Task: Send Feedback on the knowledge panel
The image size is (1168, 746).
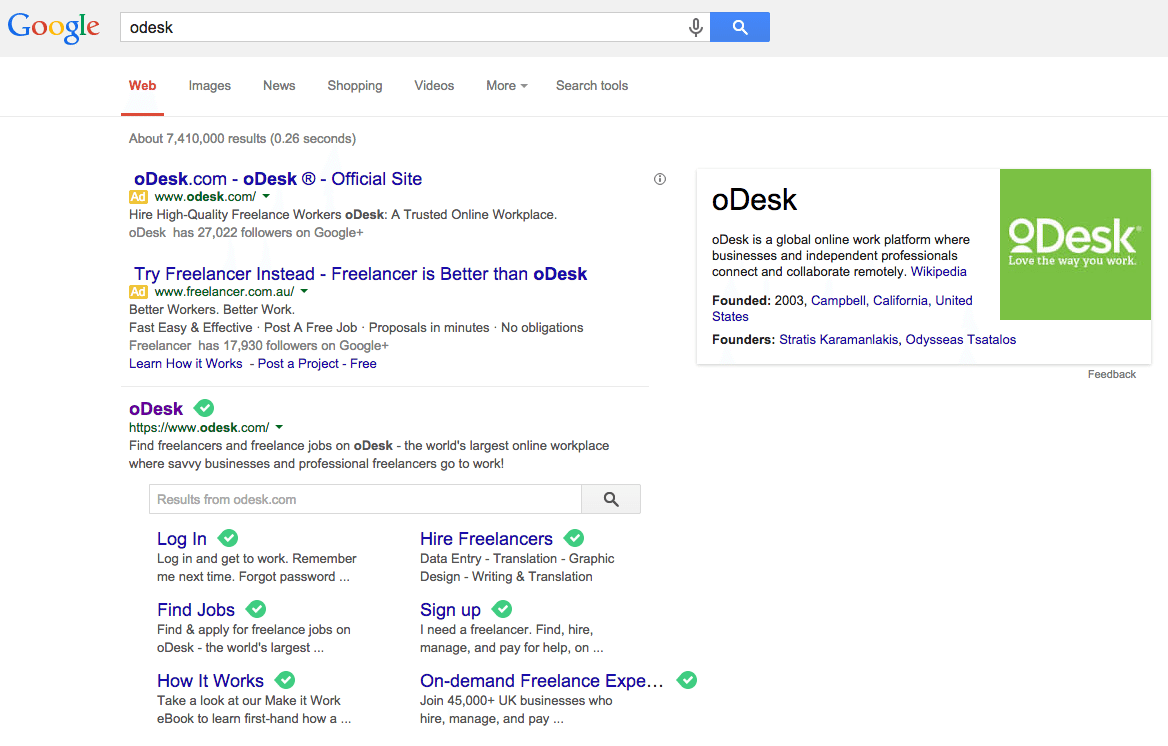Action: point(1111,374)
